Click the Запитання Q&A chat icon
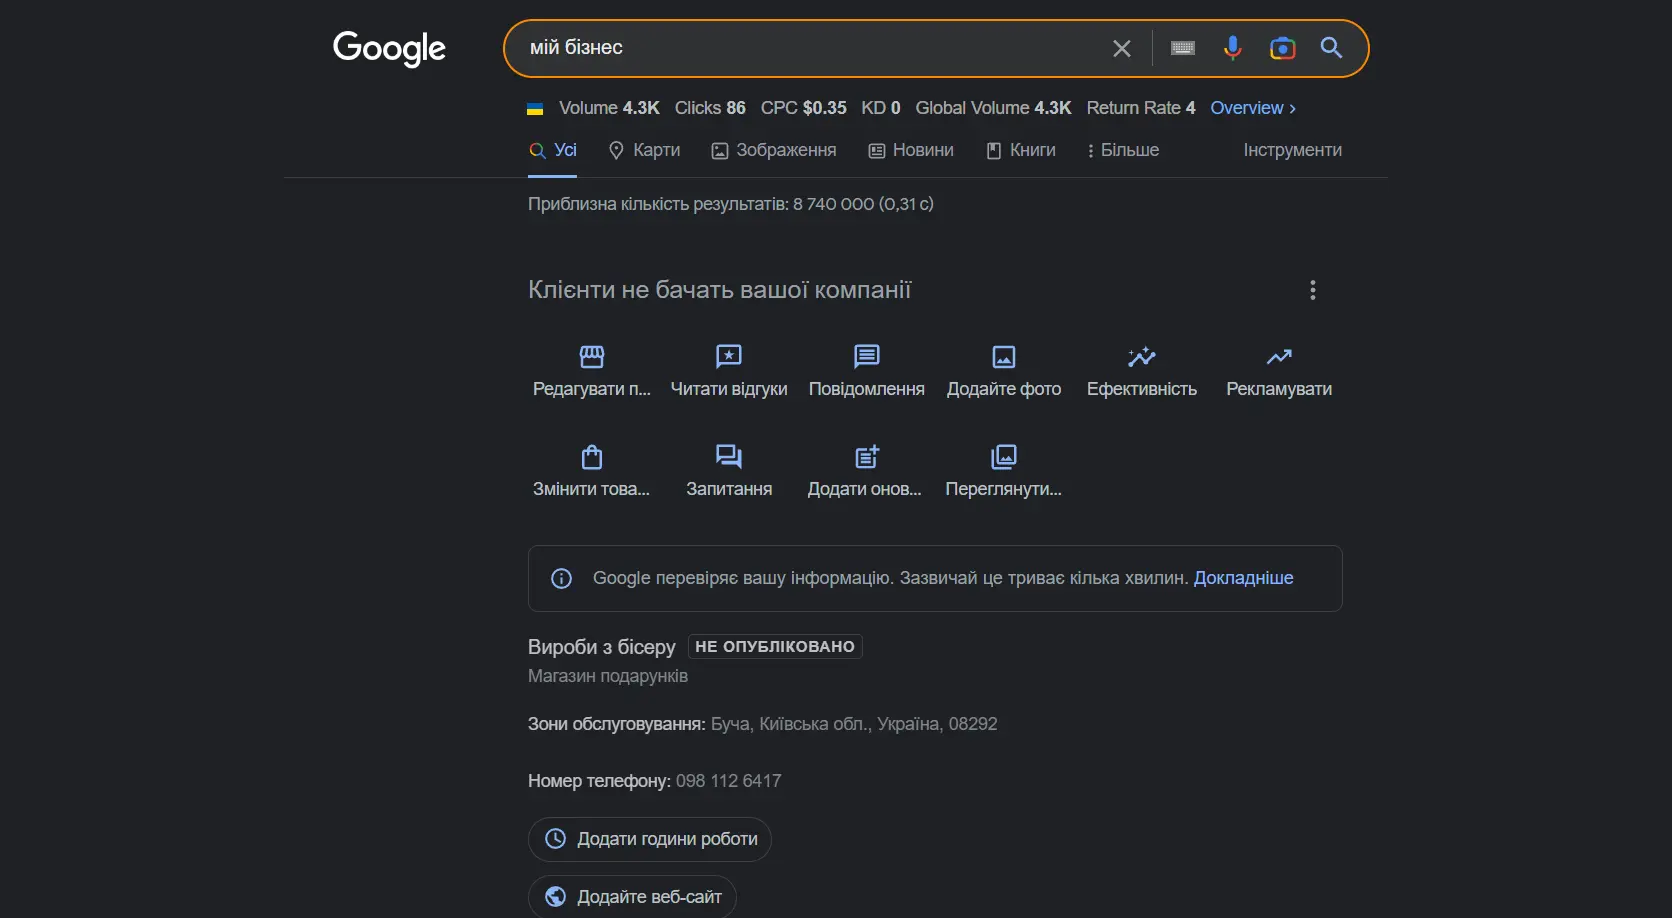Viewport: 1672px width, 918px height. tap(729, 457)
